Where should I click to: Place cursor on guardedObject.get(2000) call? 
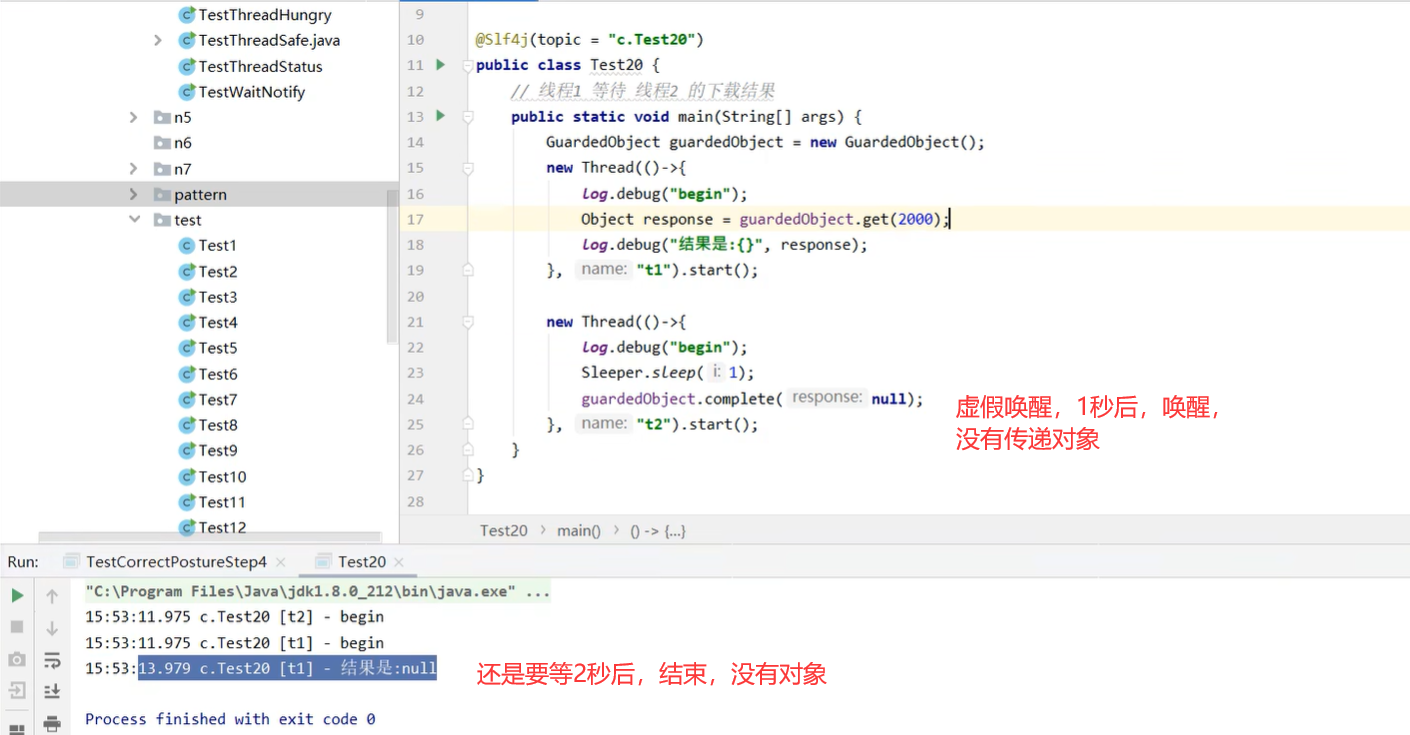pos(842,219)
